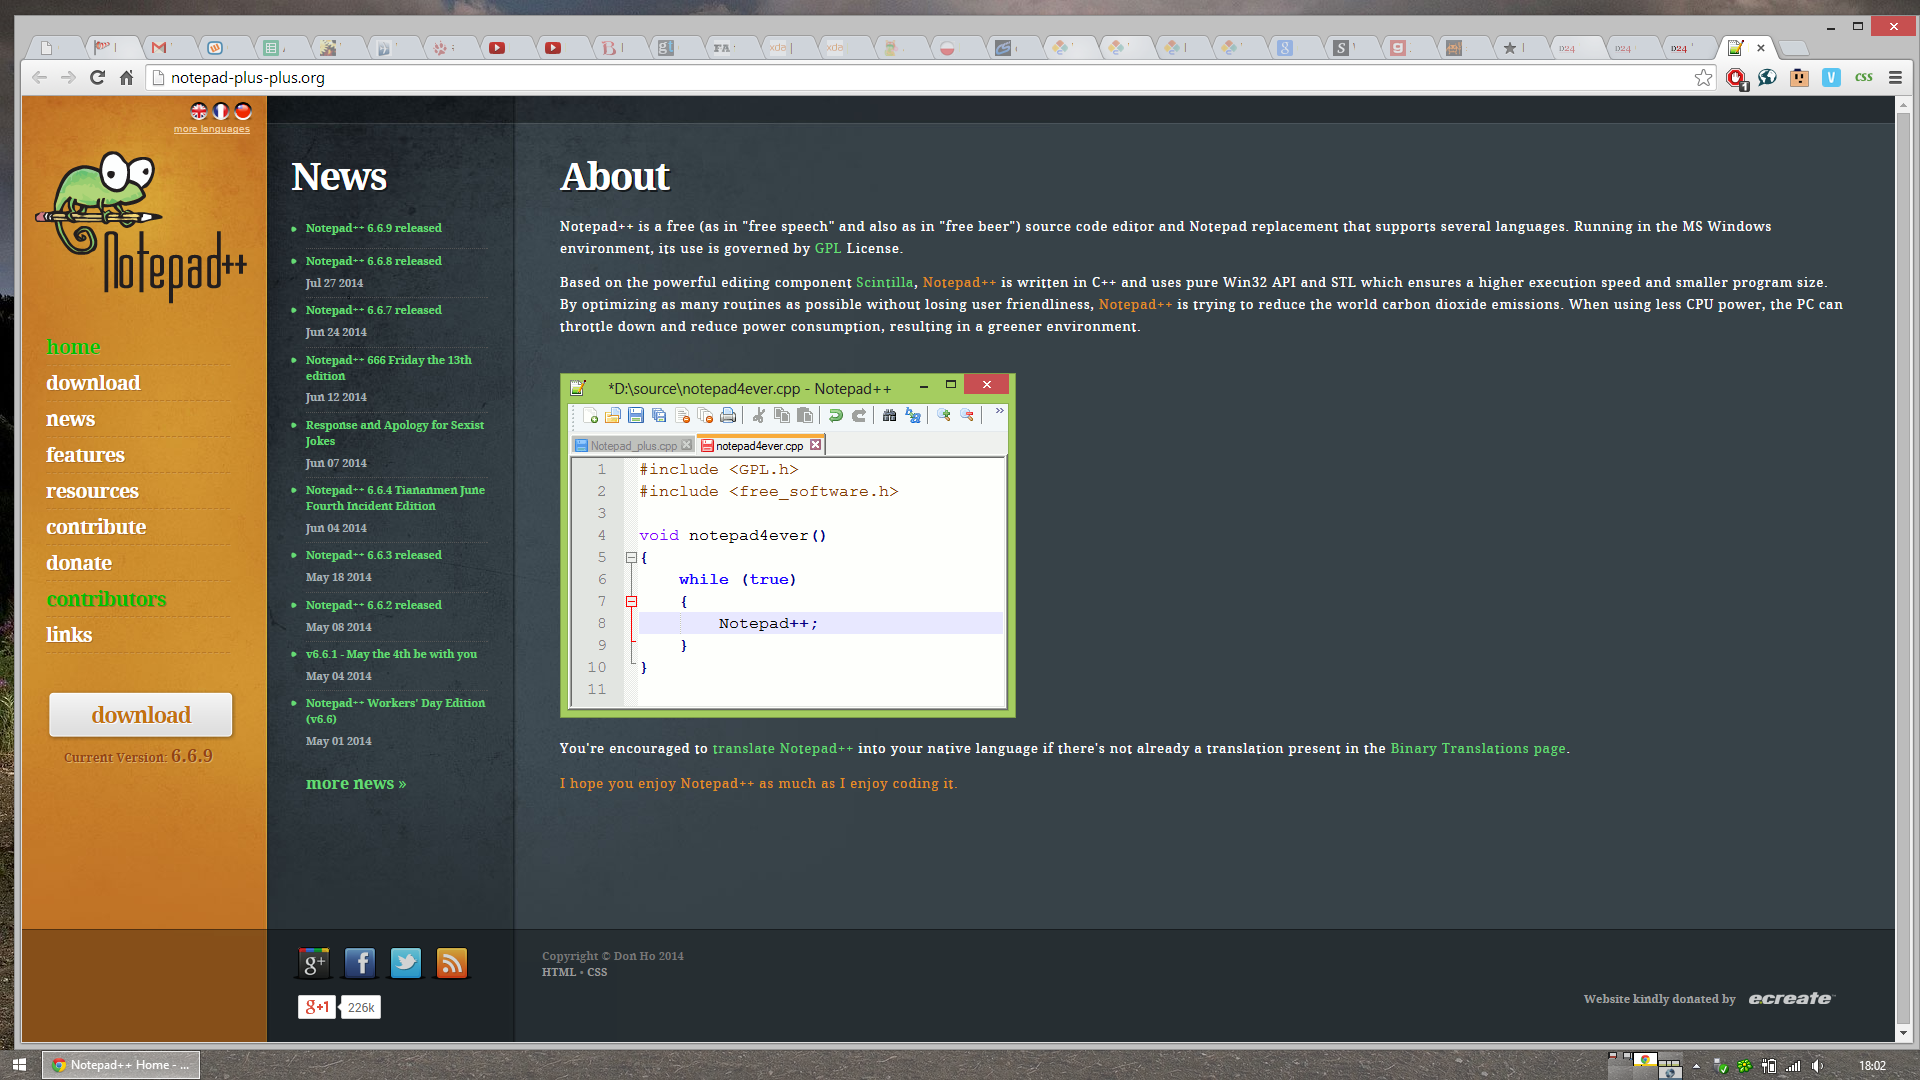1920x1080 pixels.
Task: Switch site language to English flag
Action: click(x=199, y=111)
